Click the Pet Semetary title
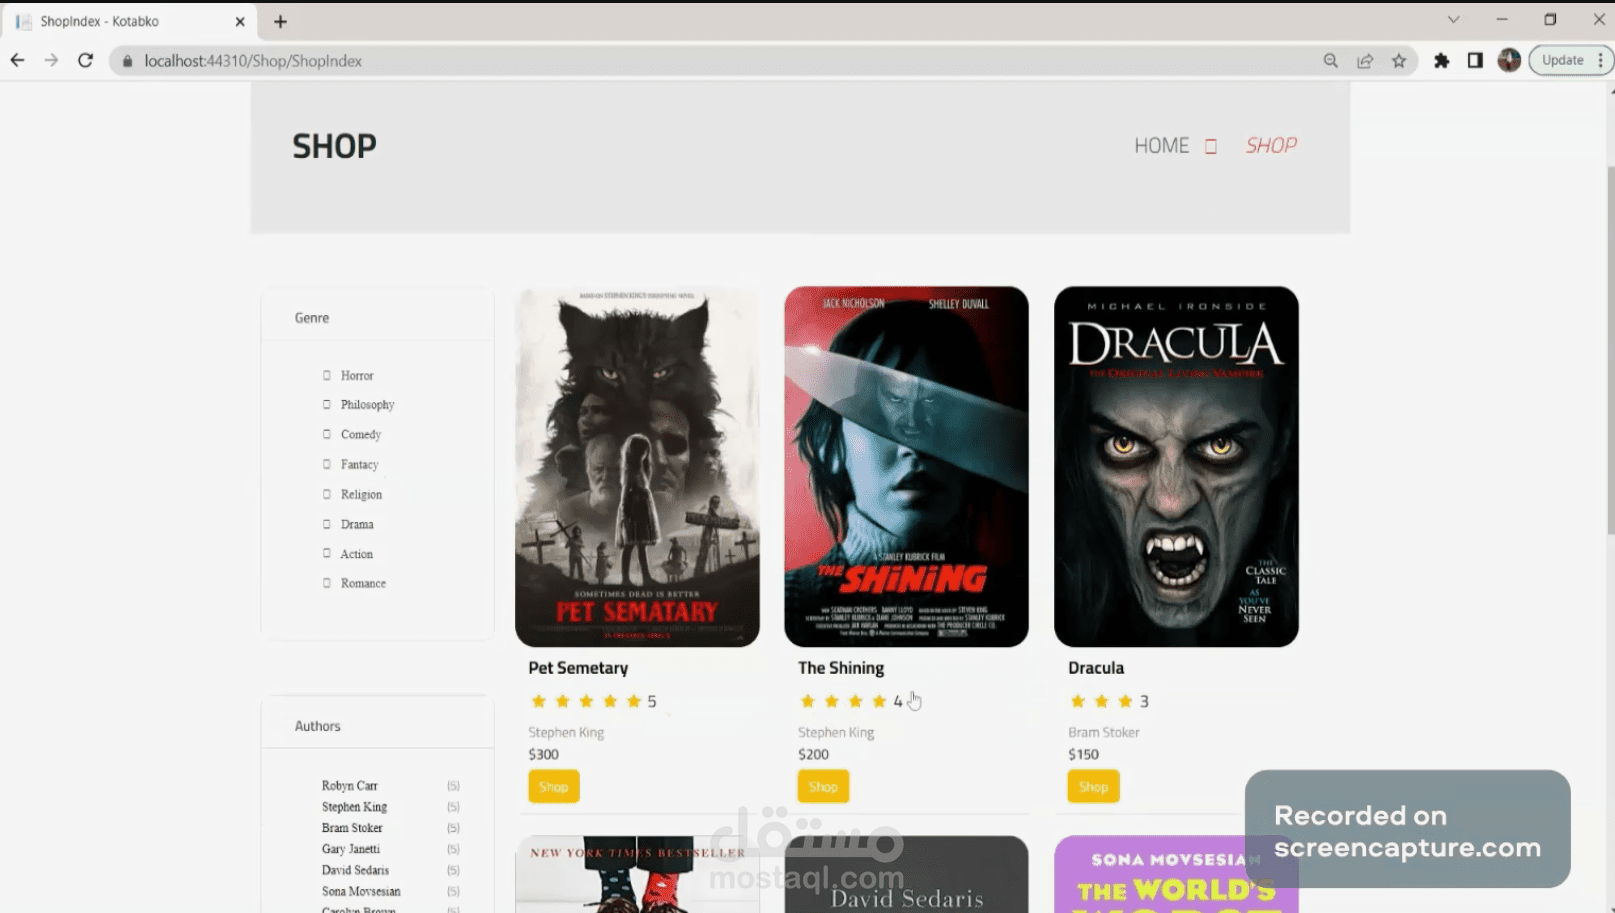Viewport: 1615px width, 913px height. 578,668
